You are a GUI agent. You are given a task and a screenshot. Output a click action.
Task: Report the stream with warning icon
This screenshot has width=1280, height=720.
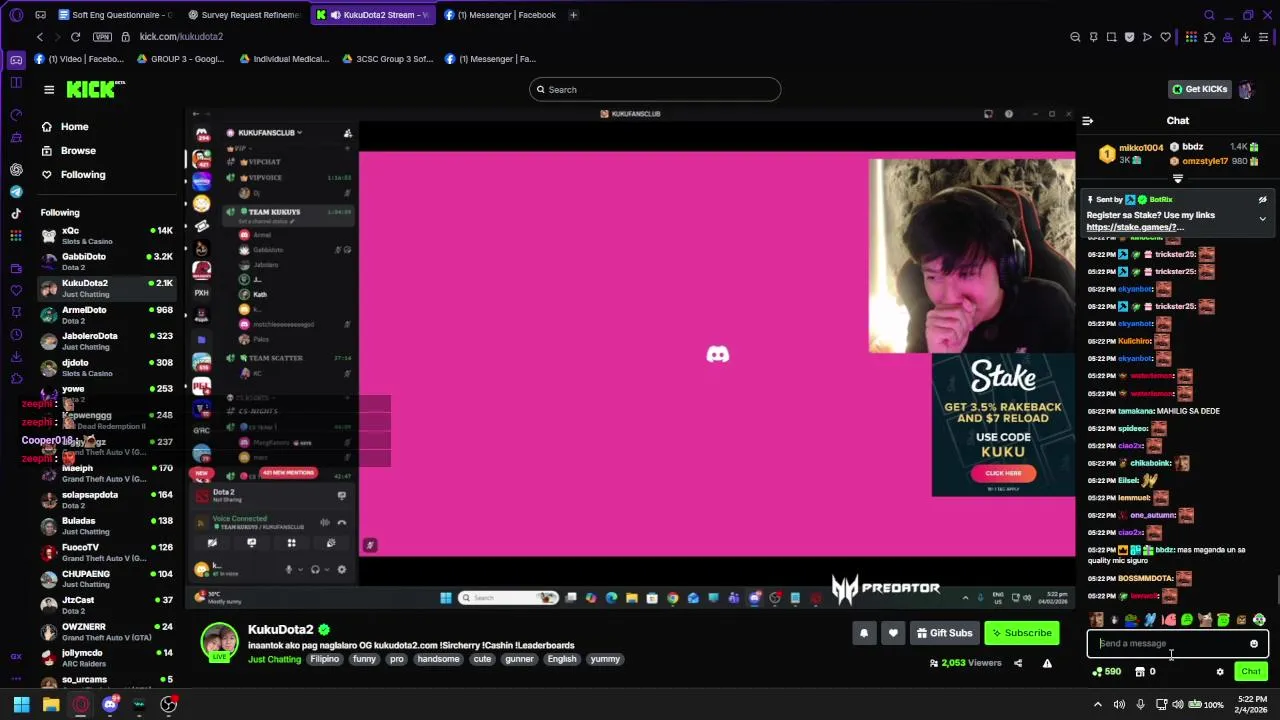click(1047, 663)
